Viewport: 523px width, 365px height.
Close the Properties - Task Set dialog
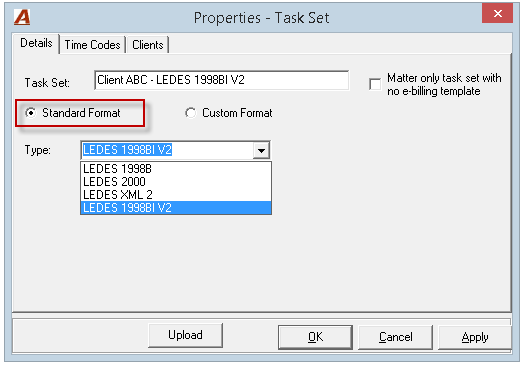(497, 13)
